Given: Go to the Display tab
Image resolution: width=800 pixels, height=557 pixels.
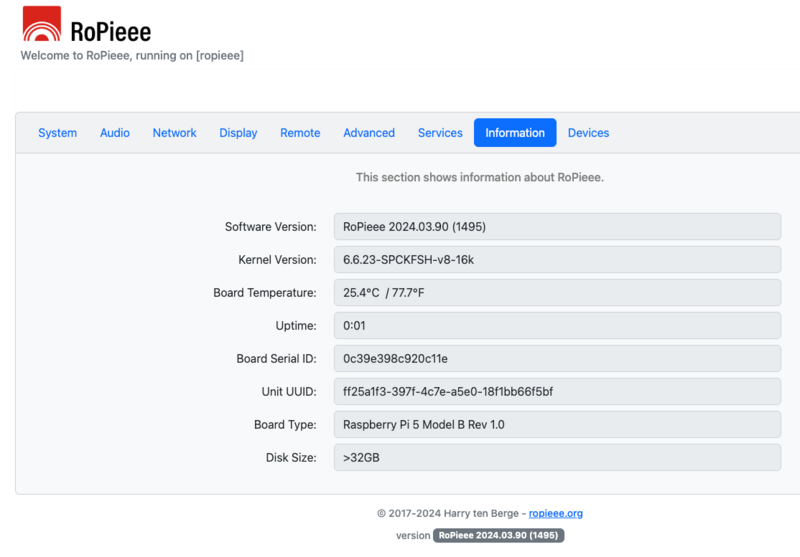Looking at the screenshot, I should (238, 133).
